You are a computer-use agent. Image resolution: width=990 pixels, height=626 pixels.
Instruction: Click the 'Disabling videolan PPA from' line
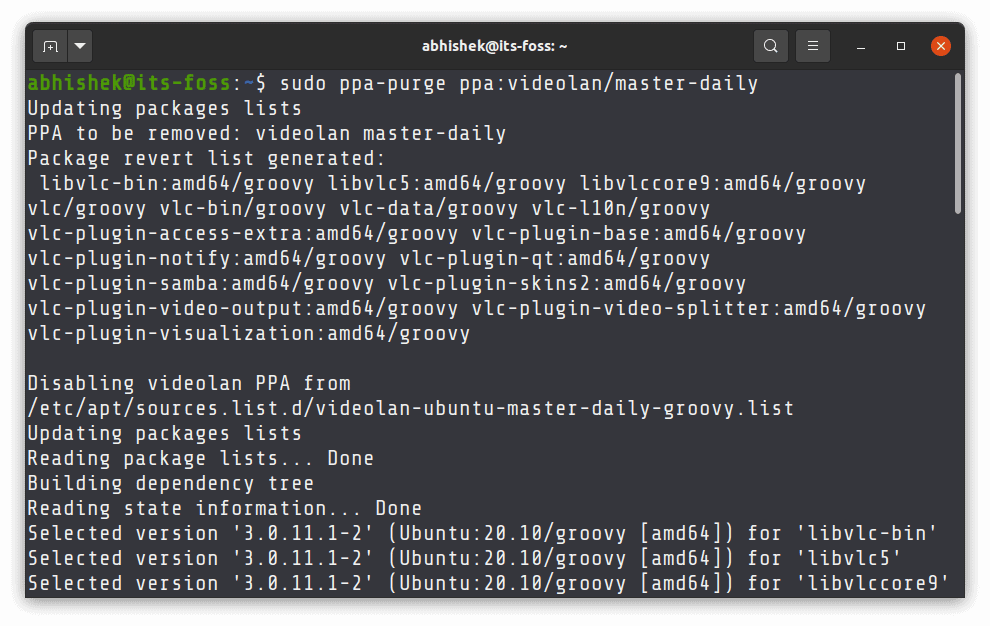pyautogui.click(x=189, y=383)
